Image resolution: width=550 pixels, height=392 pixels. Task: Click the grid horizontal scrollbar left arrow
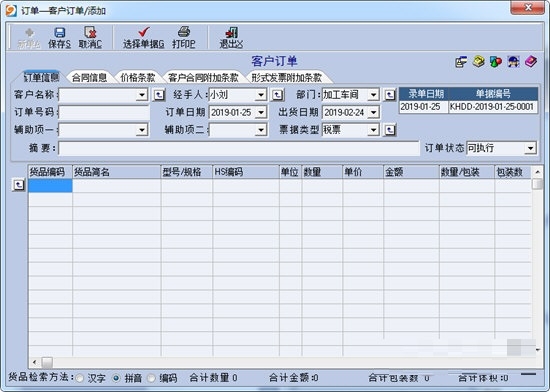[x=34, y=362]
